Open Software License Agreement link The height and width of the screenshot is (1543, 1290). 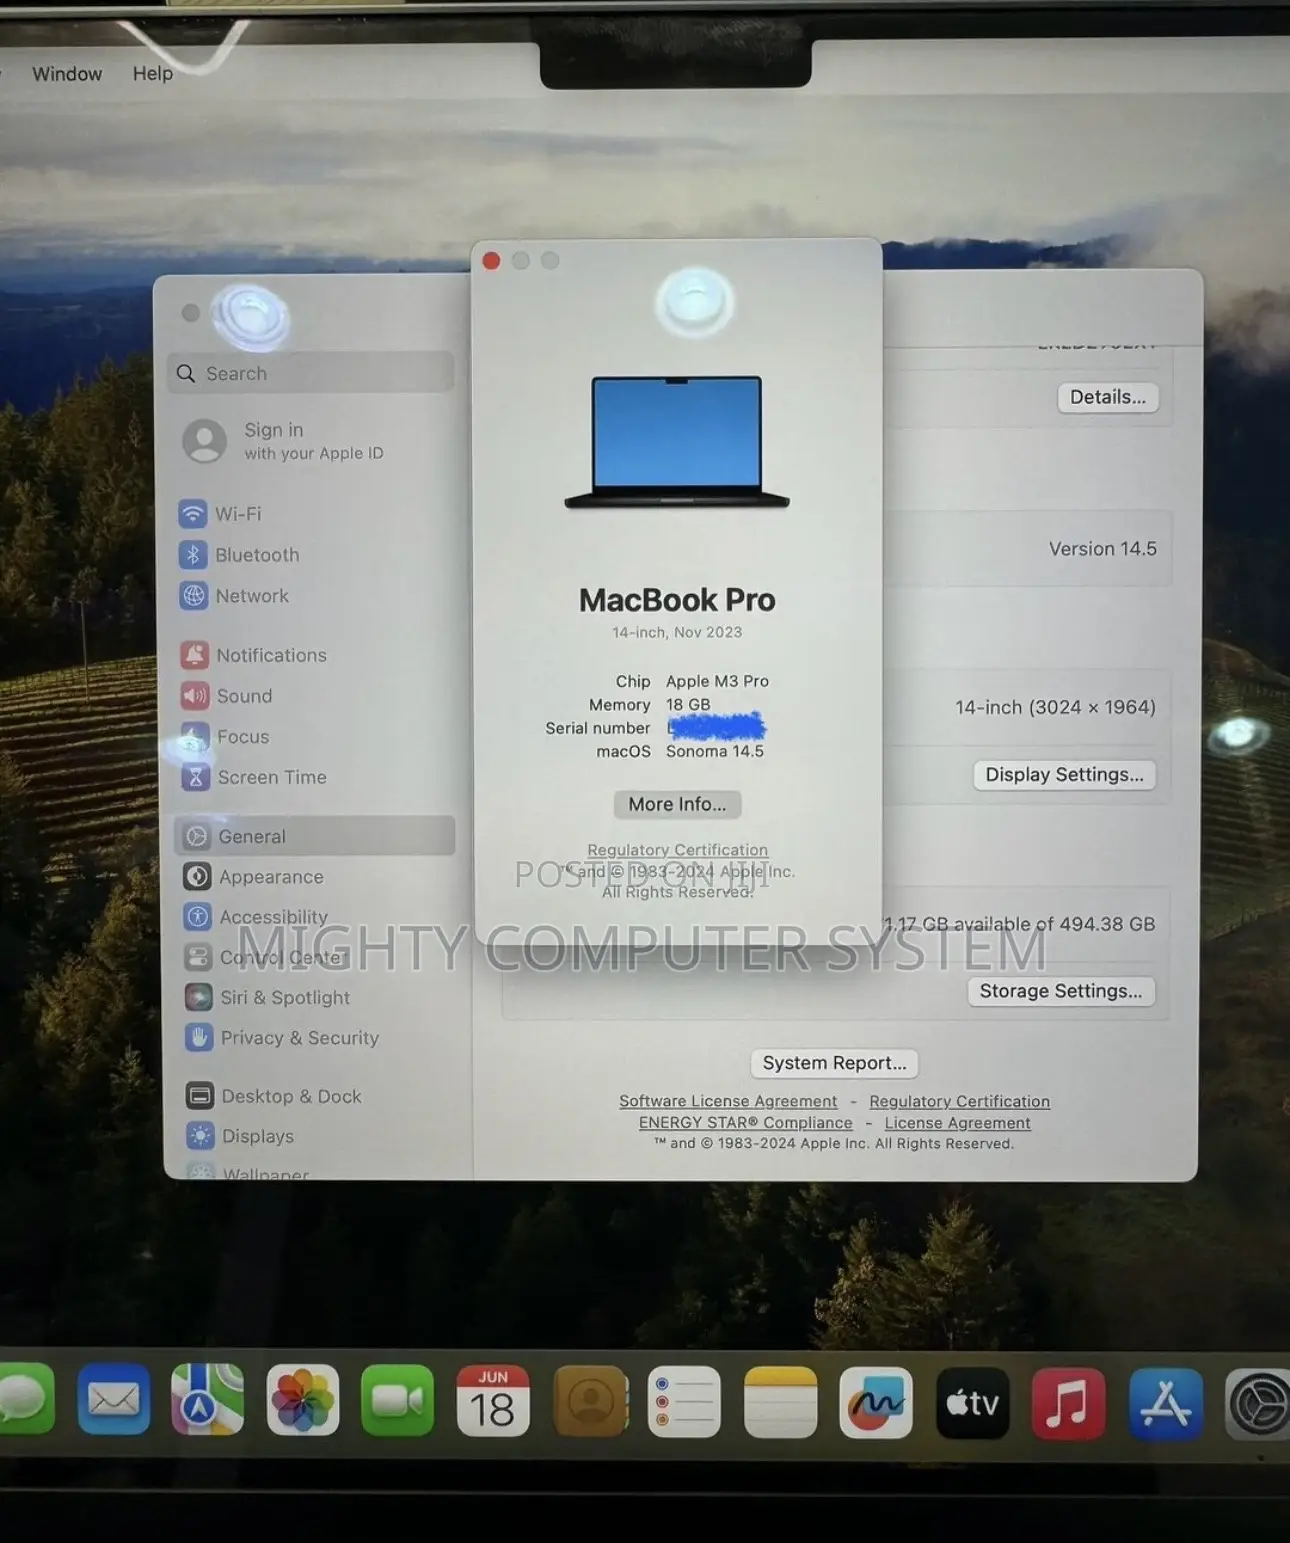[x=728, y=1101]
